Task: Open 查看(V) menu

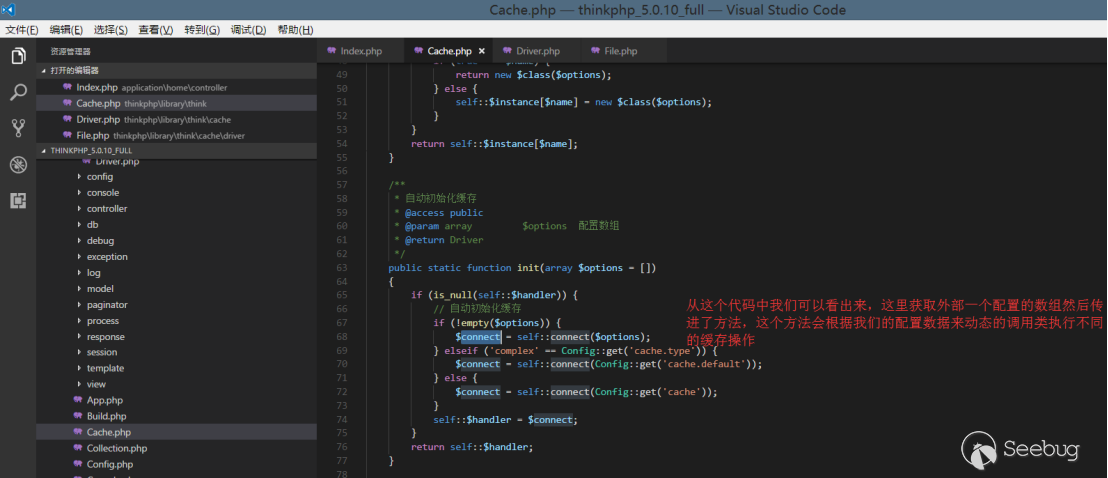Action: click(x=155, y=30)
